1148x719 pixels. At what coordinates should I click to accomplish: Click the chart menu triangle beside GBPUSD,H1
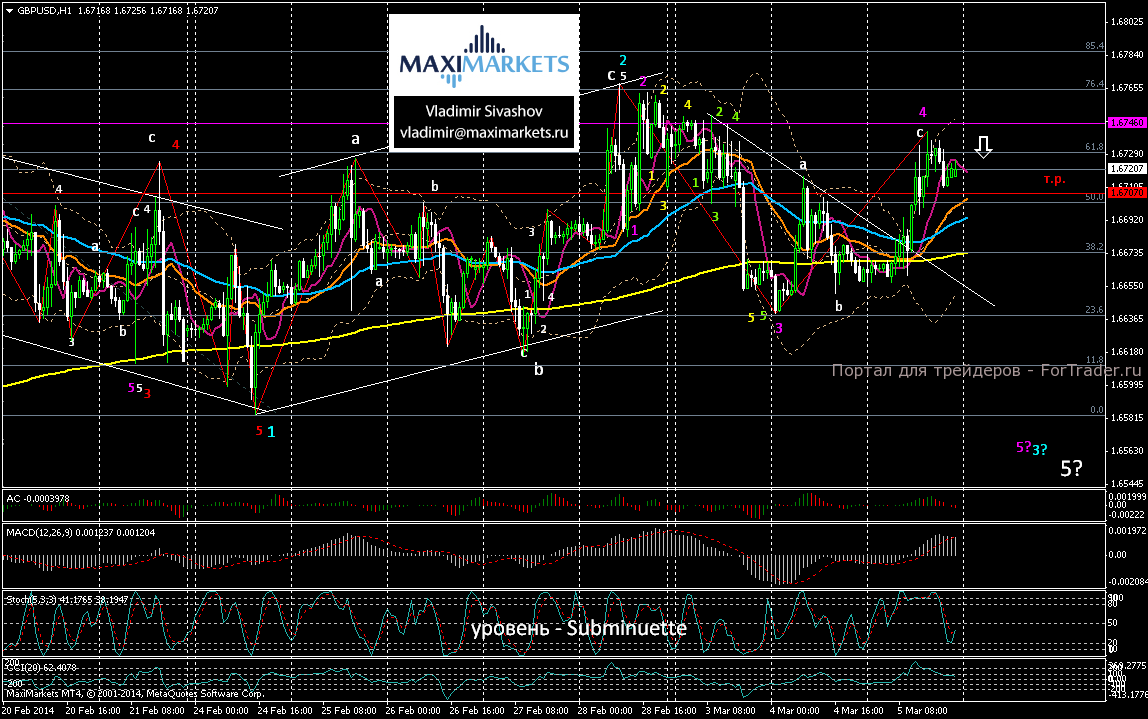(8, 8)
